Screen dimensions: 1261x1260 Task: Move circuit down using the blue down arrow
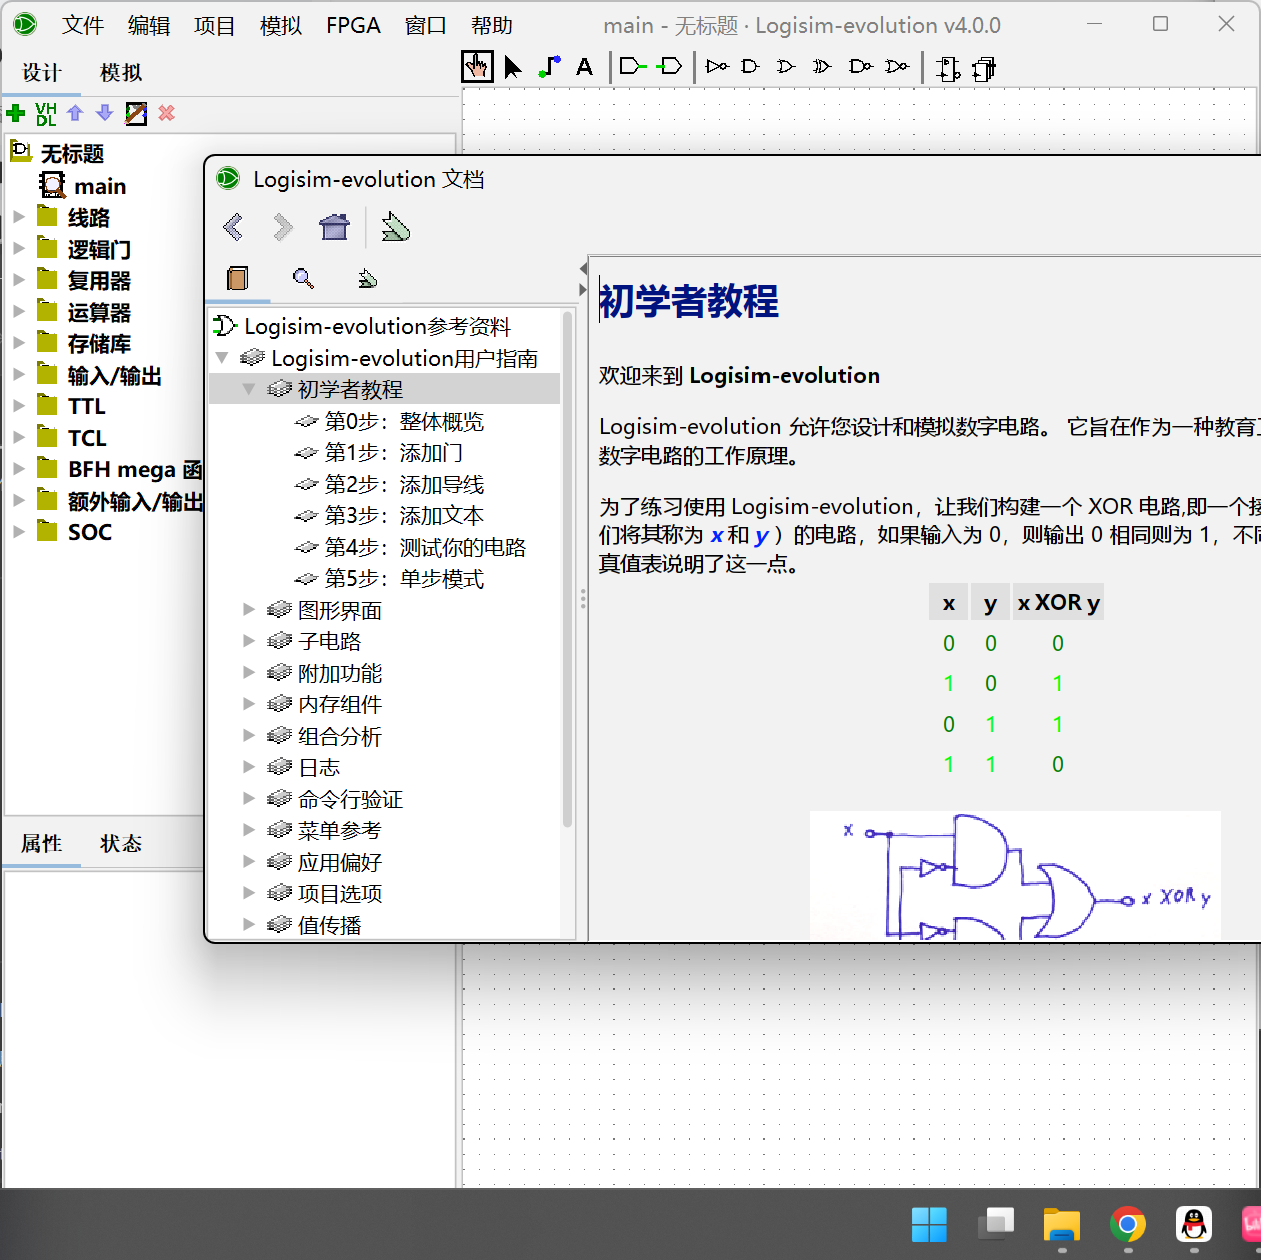104,113
